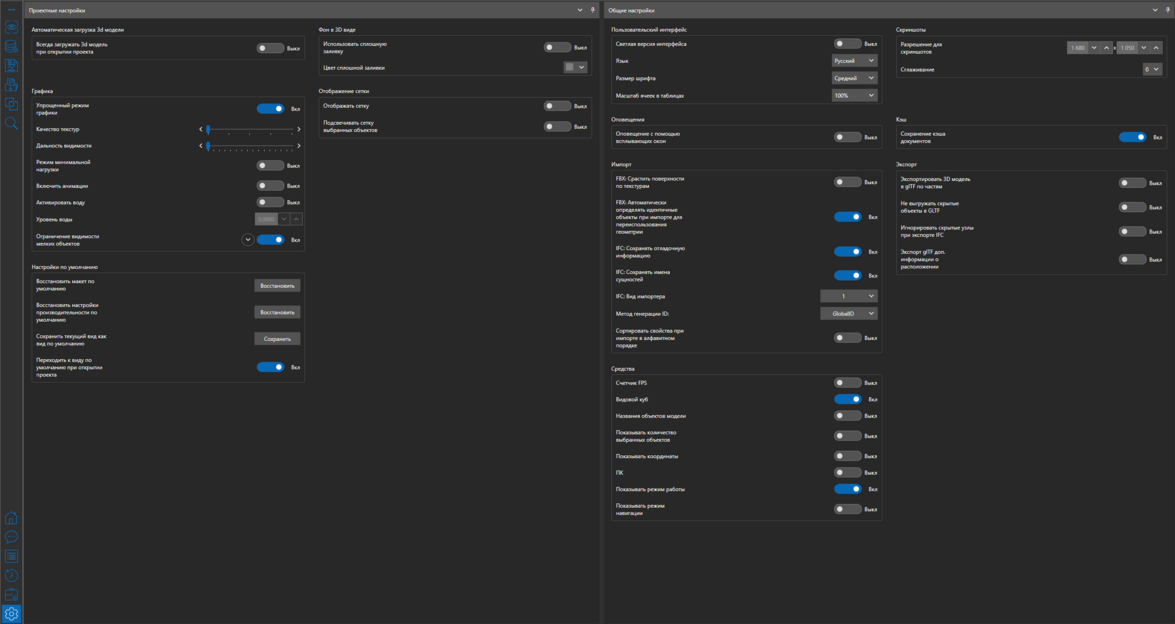The image size is (1175, 624).
Task: Open the Язык dropdown showing Русский
Action: [854, 61]
